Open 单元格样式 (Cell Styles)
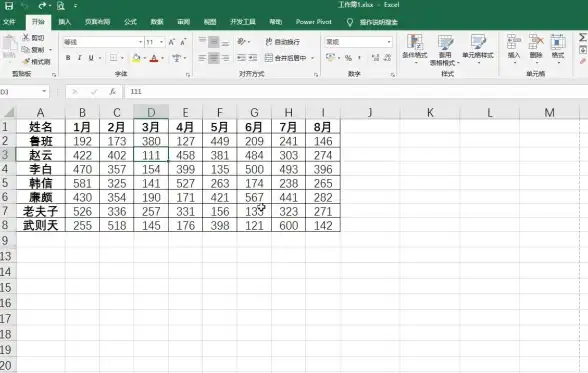588x373 pixels. click(478, 48)
